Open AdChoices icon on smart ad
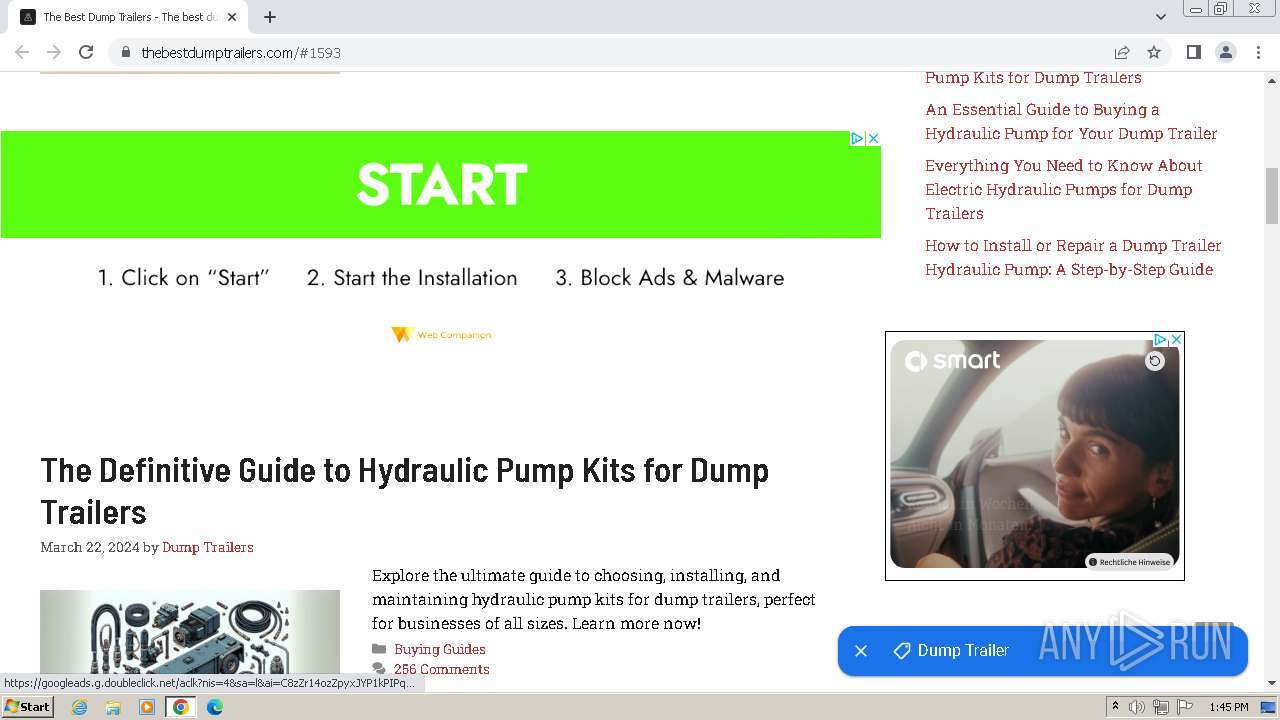The width and height of the screenshot is (1280, 720). [x=1160, y=340]
